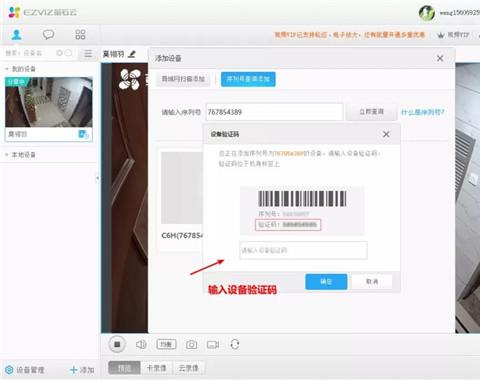Switch to the serial number add tab
480x380 pixels.
[x=248, y=79]
